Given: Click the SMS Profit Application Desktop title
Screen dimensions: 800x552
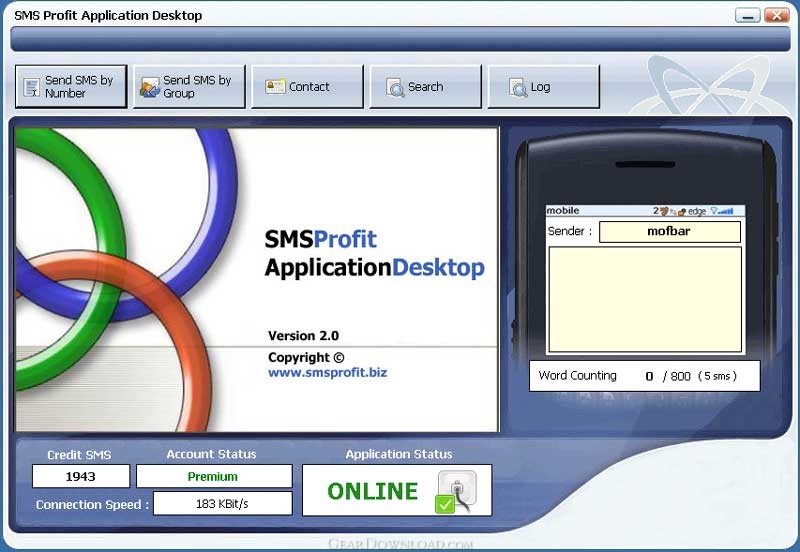Looking at the screenshot, I should point(108,16).
